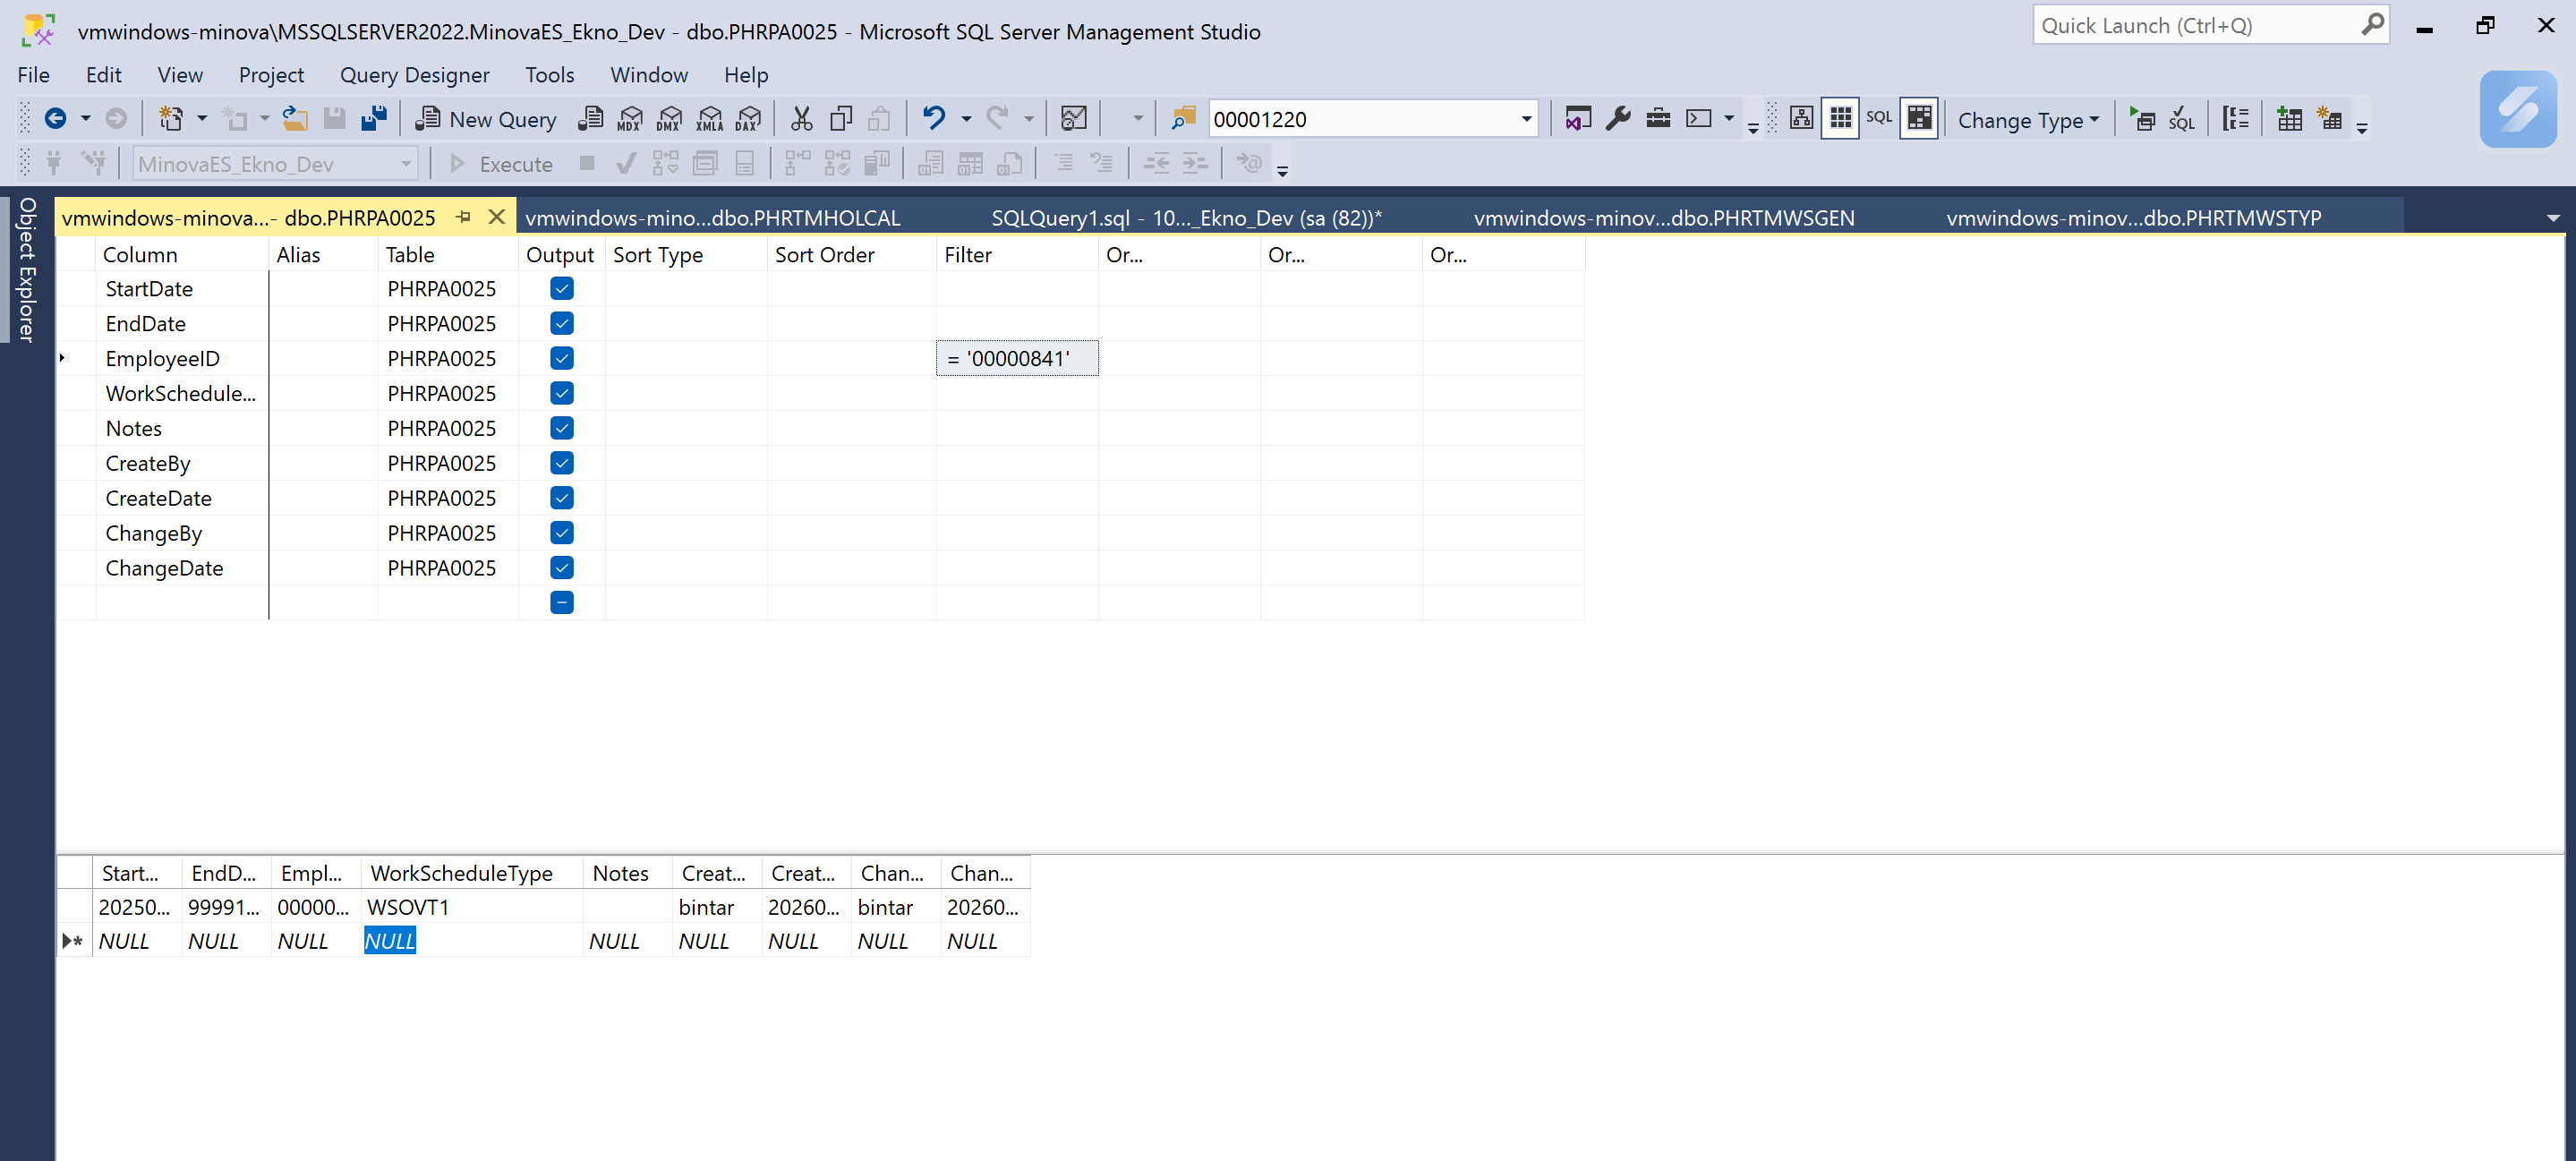
Task: Click the Add Table icon in the toolbar
Action: click(x=2289, y=119)
